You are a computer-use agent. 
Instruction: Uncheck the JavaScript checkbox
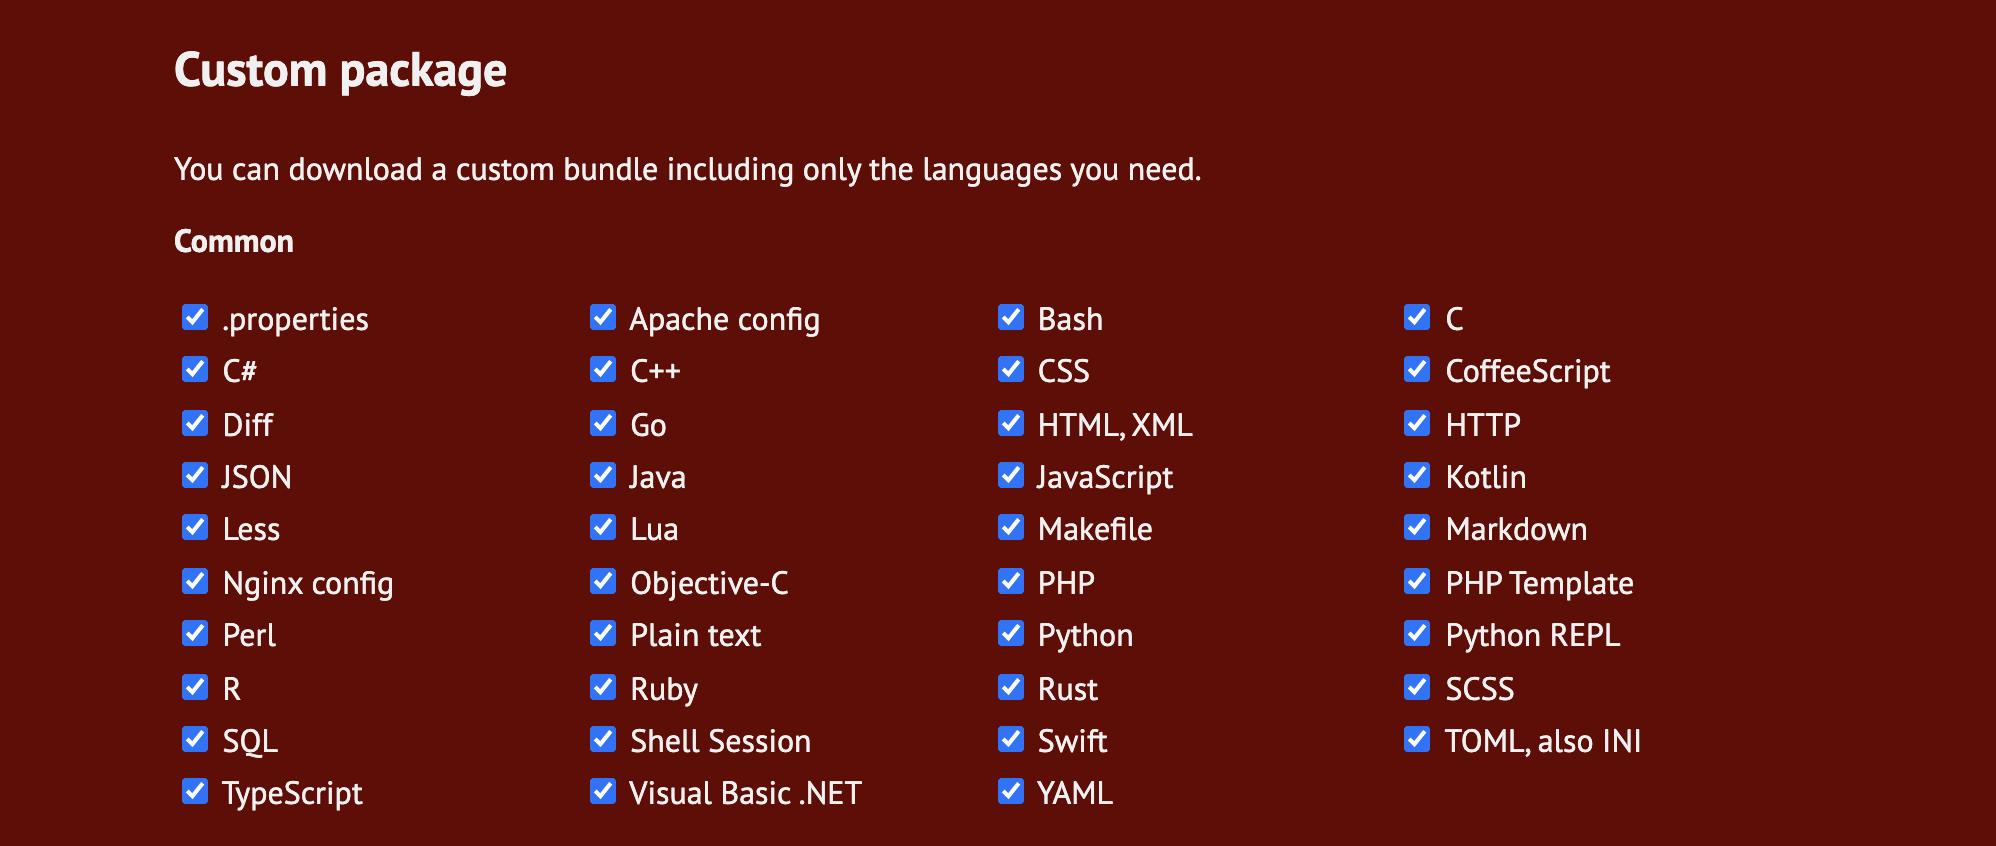pos(1011,476)
